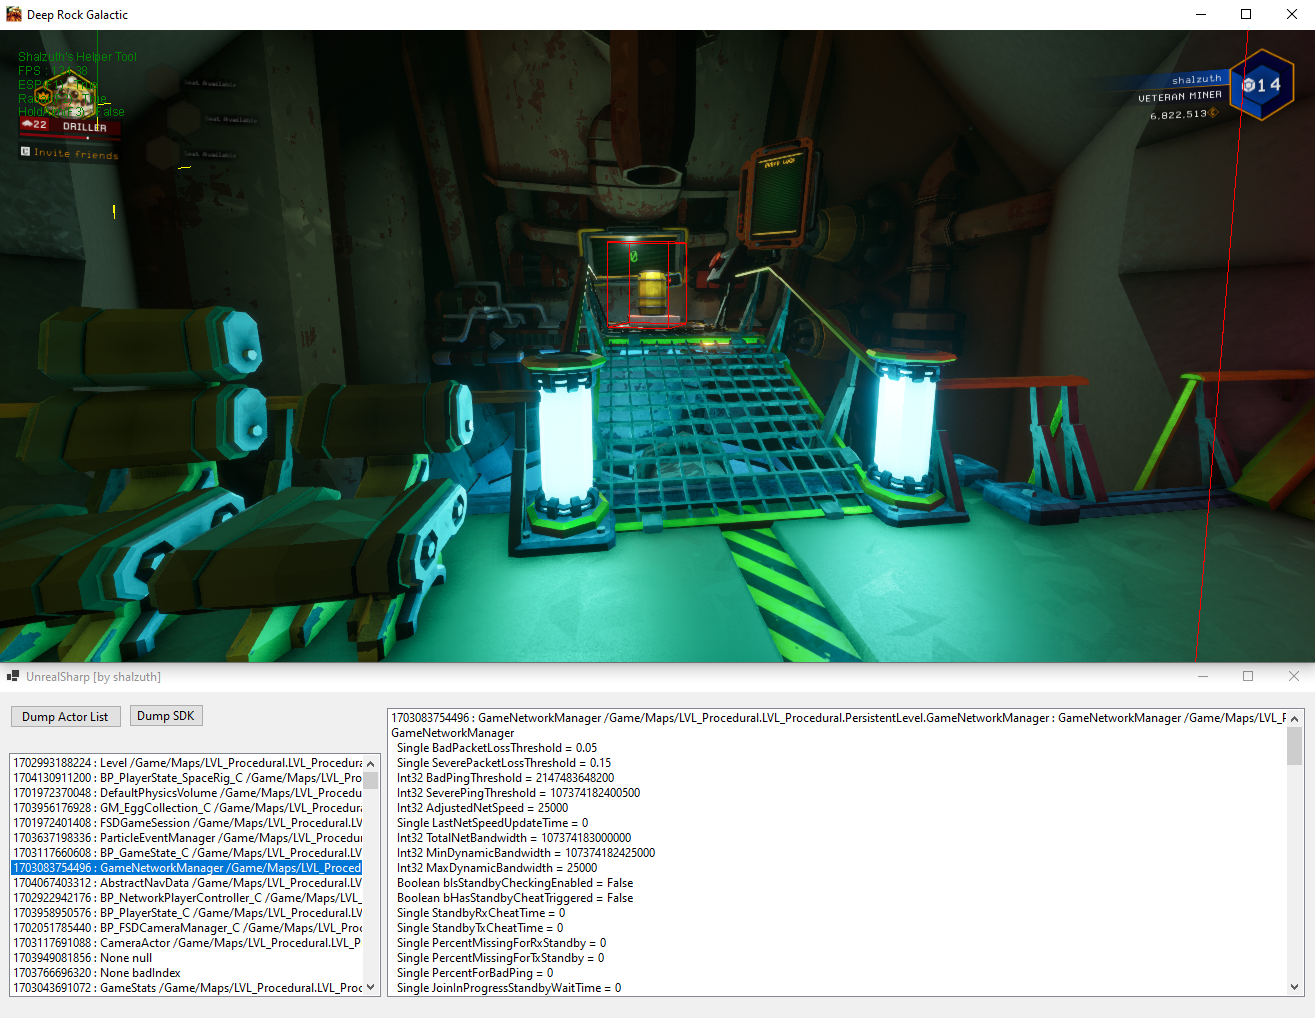This screenshot has width=1315, height=1018.
Task: Select the Level /Game/Maps actor row
Action: (x=186, y=763)
